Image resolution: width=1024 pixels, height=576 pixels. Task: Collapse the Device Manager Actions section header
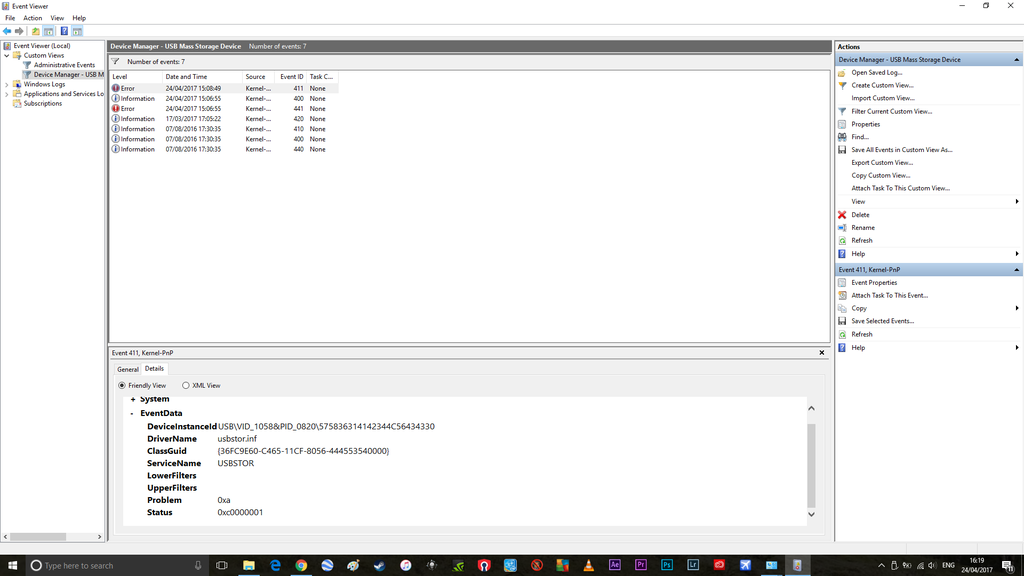coord(1016,60)
